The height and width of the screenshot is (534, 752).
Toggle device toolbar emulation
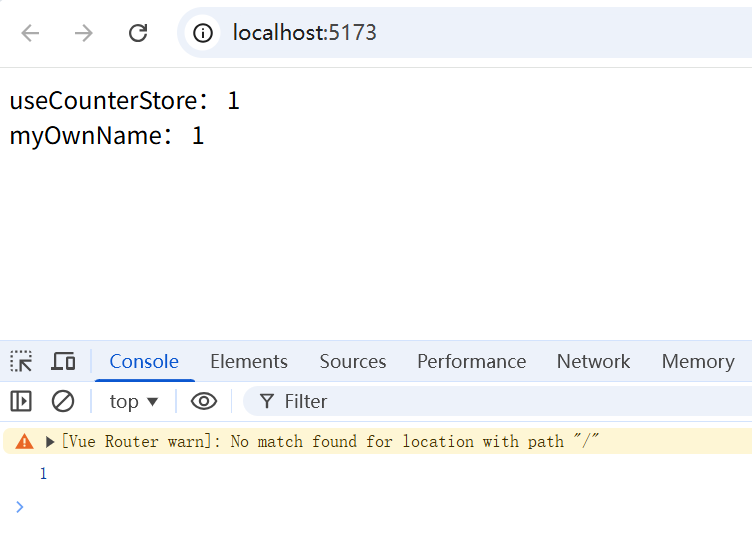pos(63,361)
